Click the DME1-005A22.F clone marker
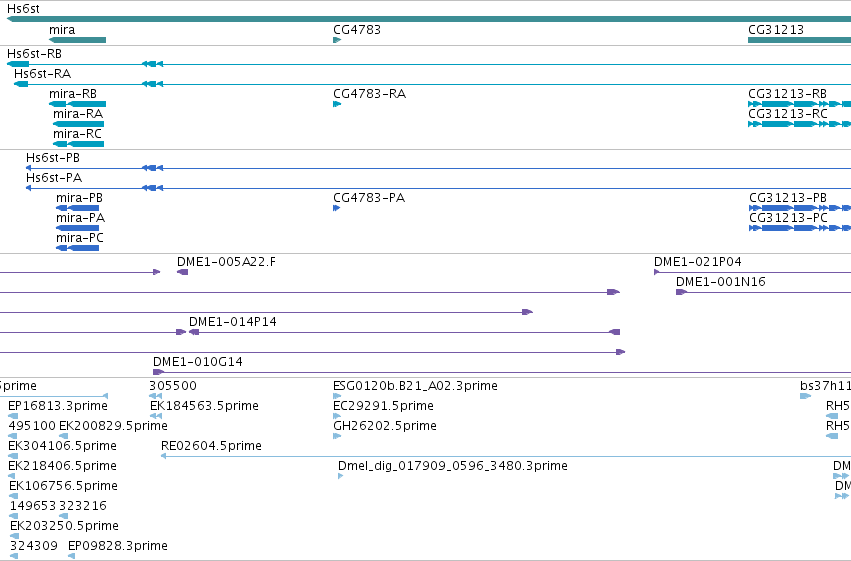851x561 pixels. coord(182,272)
